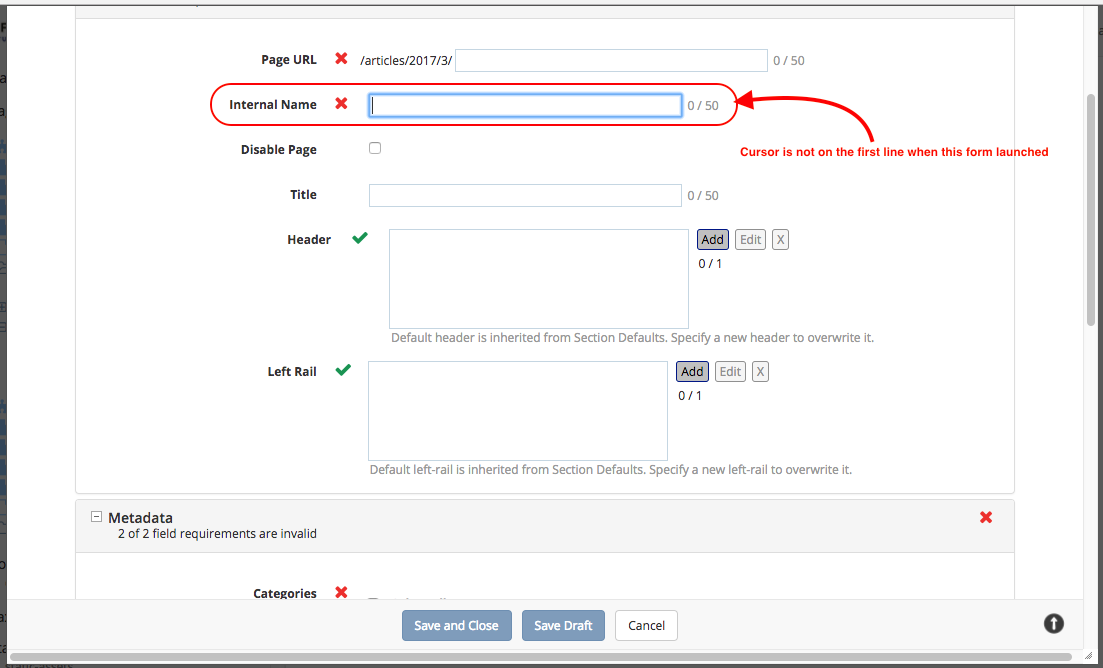This screenshot has width=1103, height=668.
Task: Click inside the Title input field
Action: click(524, 194)
